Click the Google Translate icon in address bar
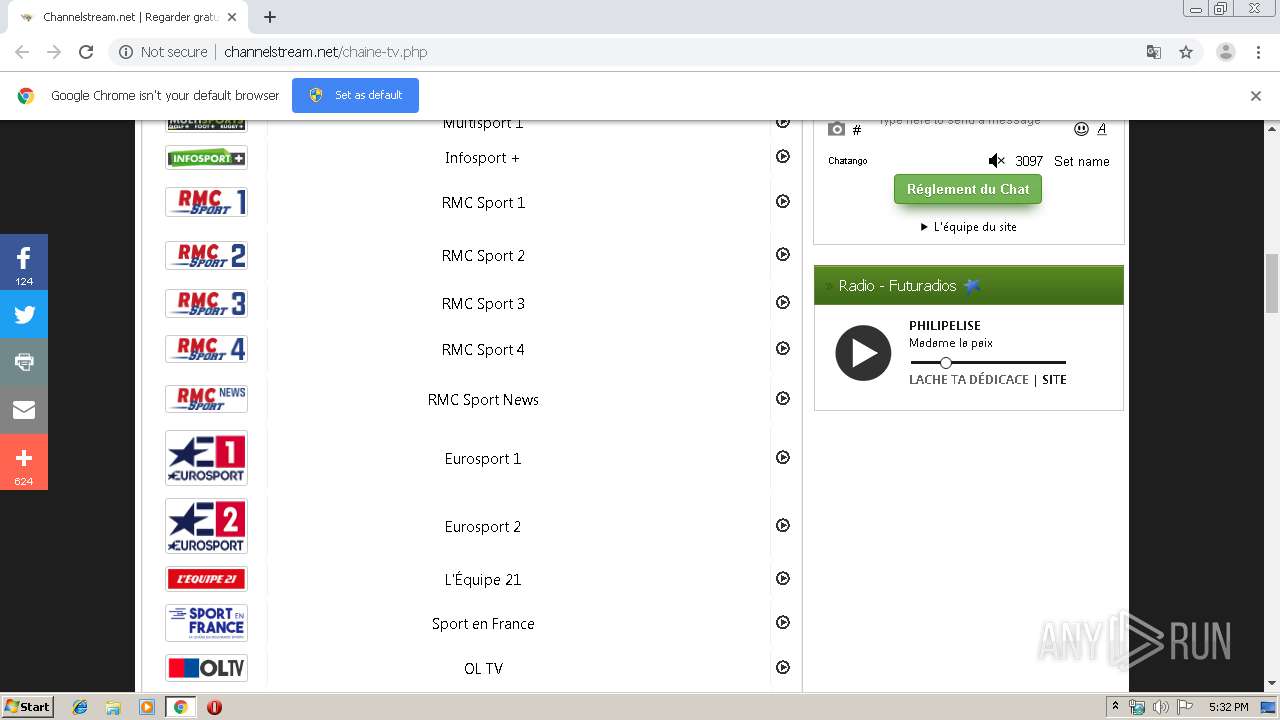1280x720 pixels. pos(1153,52)
